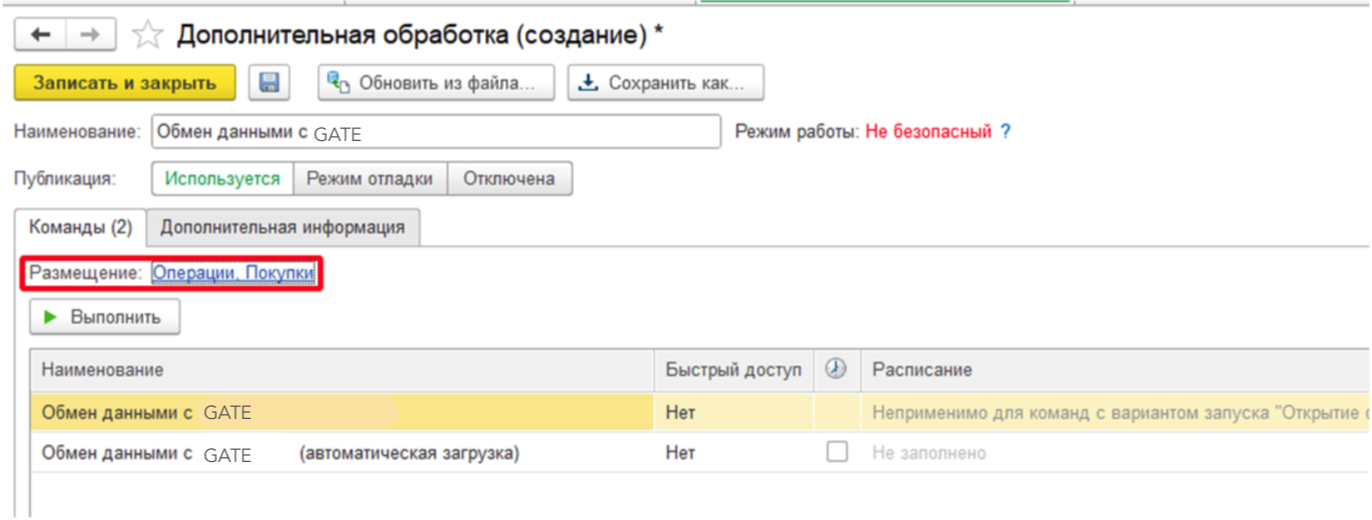Viewport: 1372px width, 520px height.
Task: Set publication to "Отключена"
Action: [509, 179]
